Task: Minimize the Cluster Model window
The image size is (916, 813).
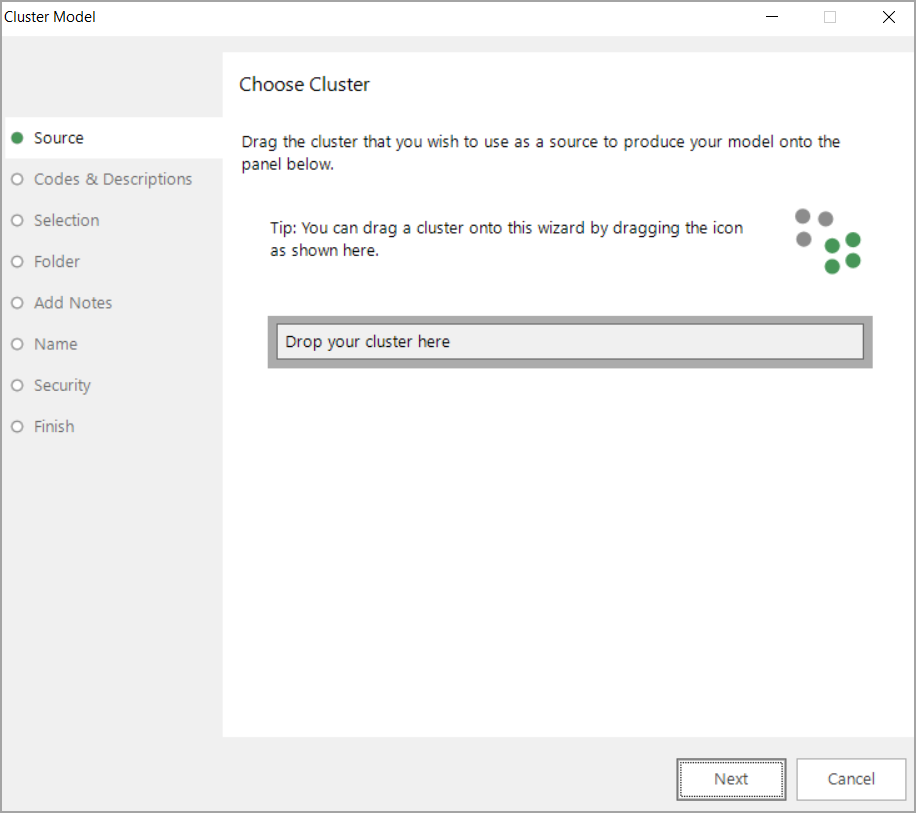Action: pos(772,17)
